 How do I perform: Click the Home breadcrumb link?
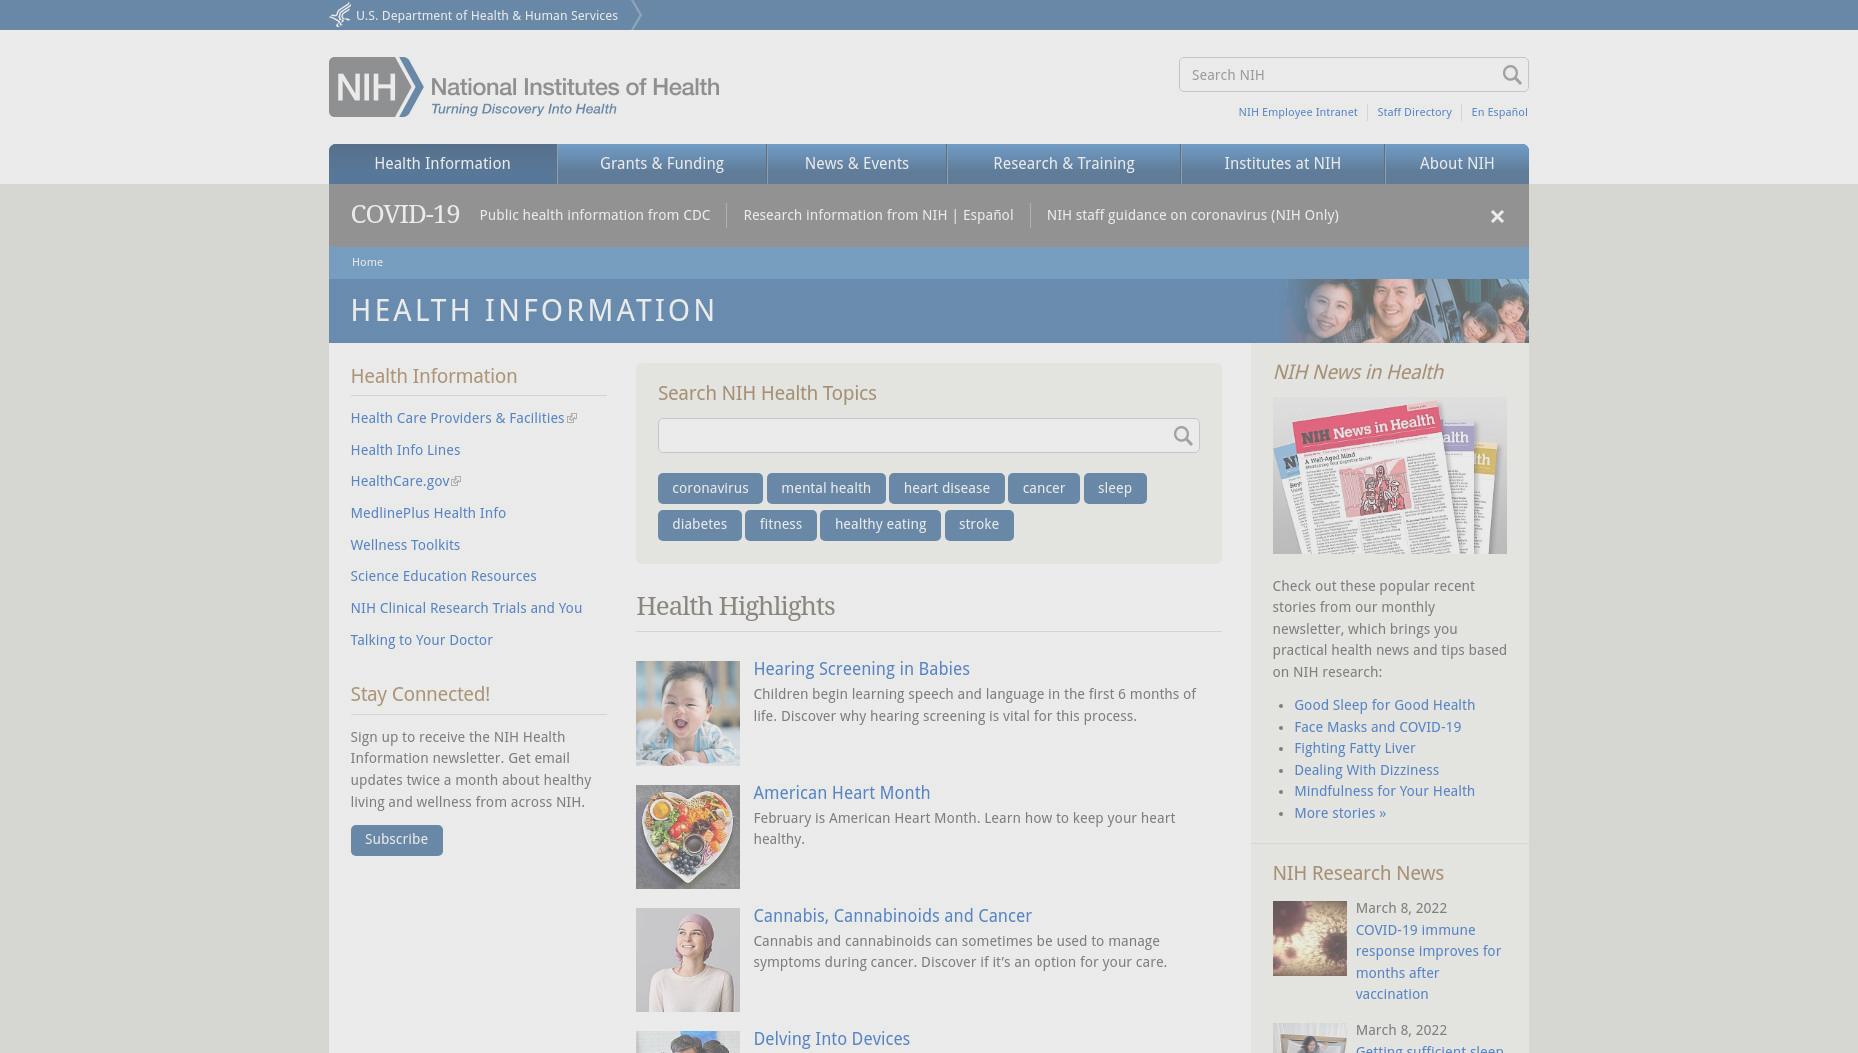[367, 262]
